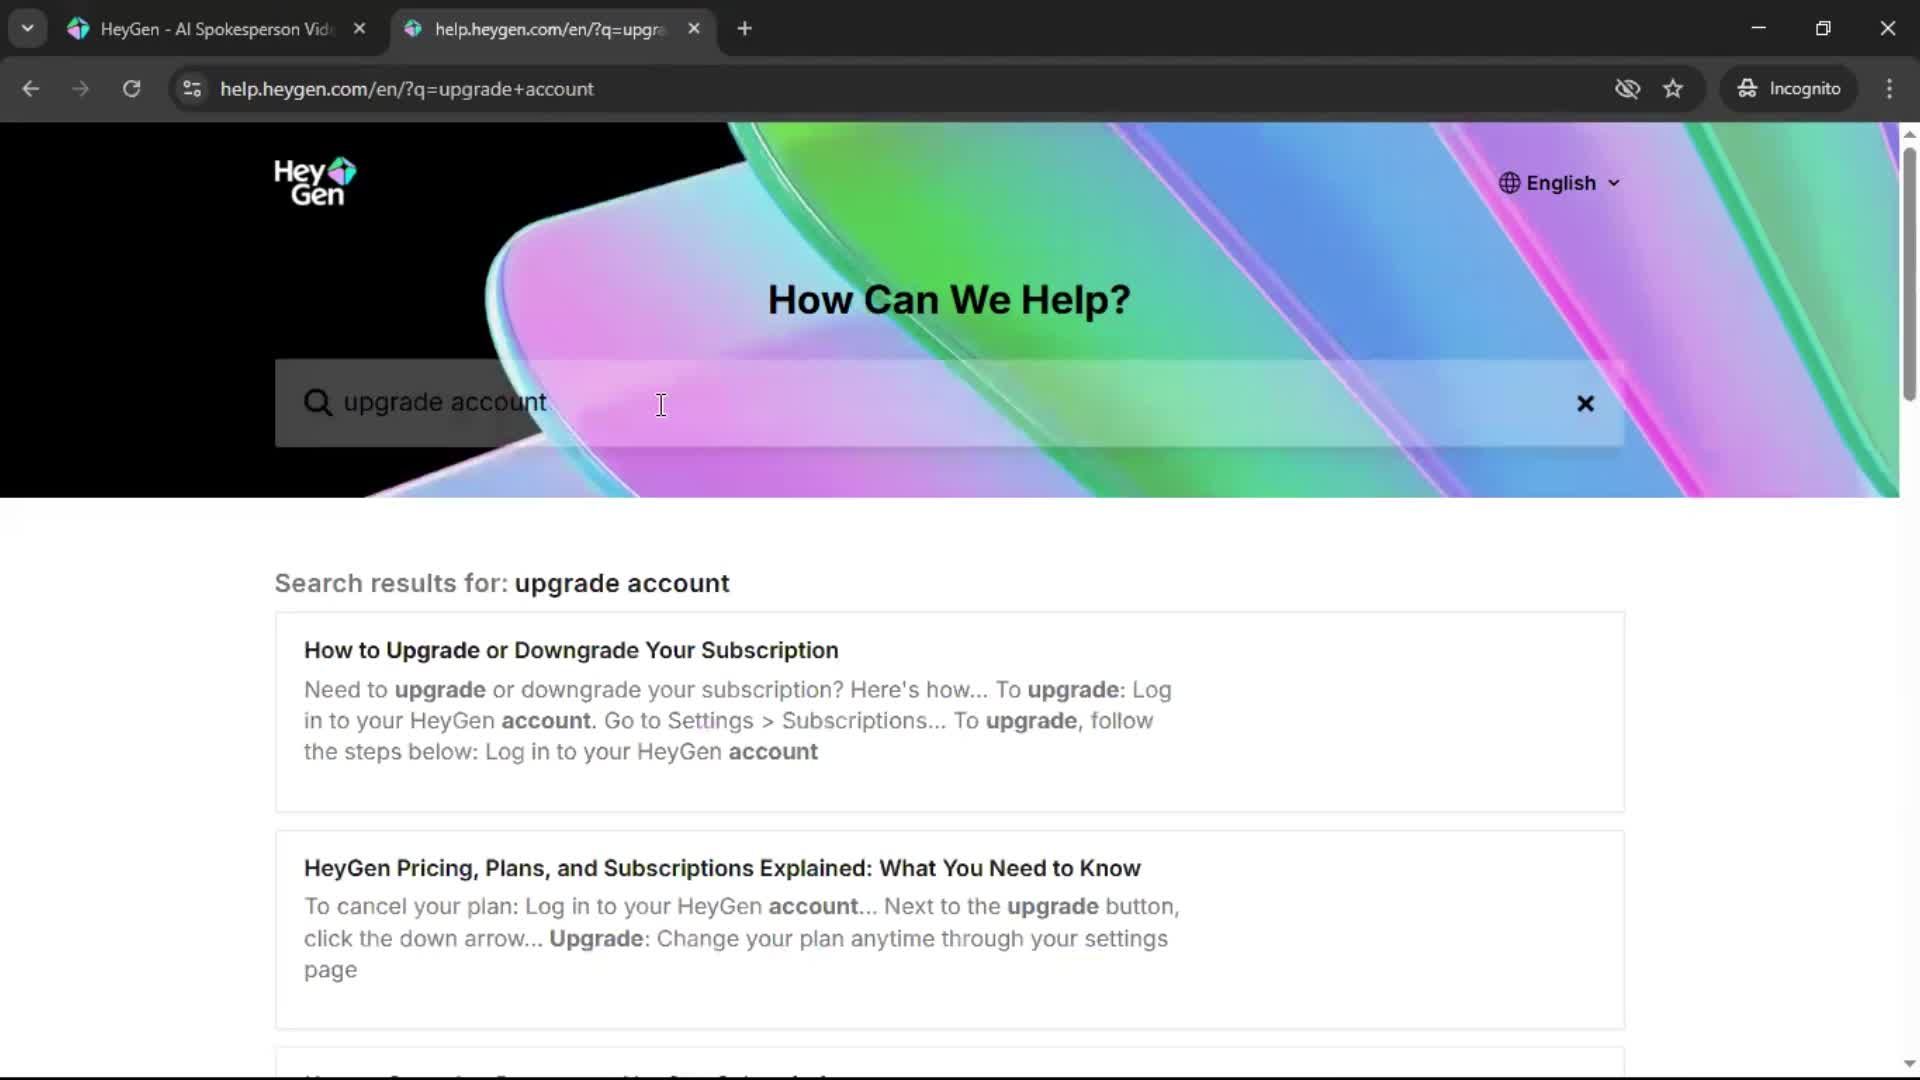Open HeyGen Pricing, Plans, and Subscriptions article
Screen dimensions: 1920x1080
(721, 868)
